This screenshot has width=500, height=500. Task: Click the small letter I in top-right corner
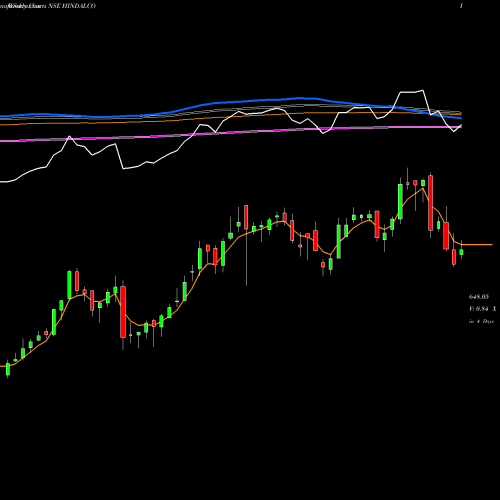(x=461, y=6)
